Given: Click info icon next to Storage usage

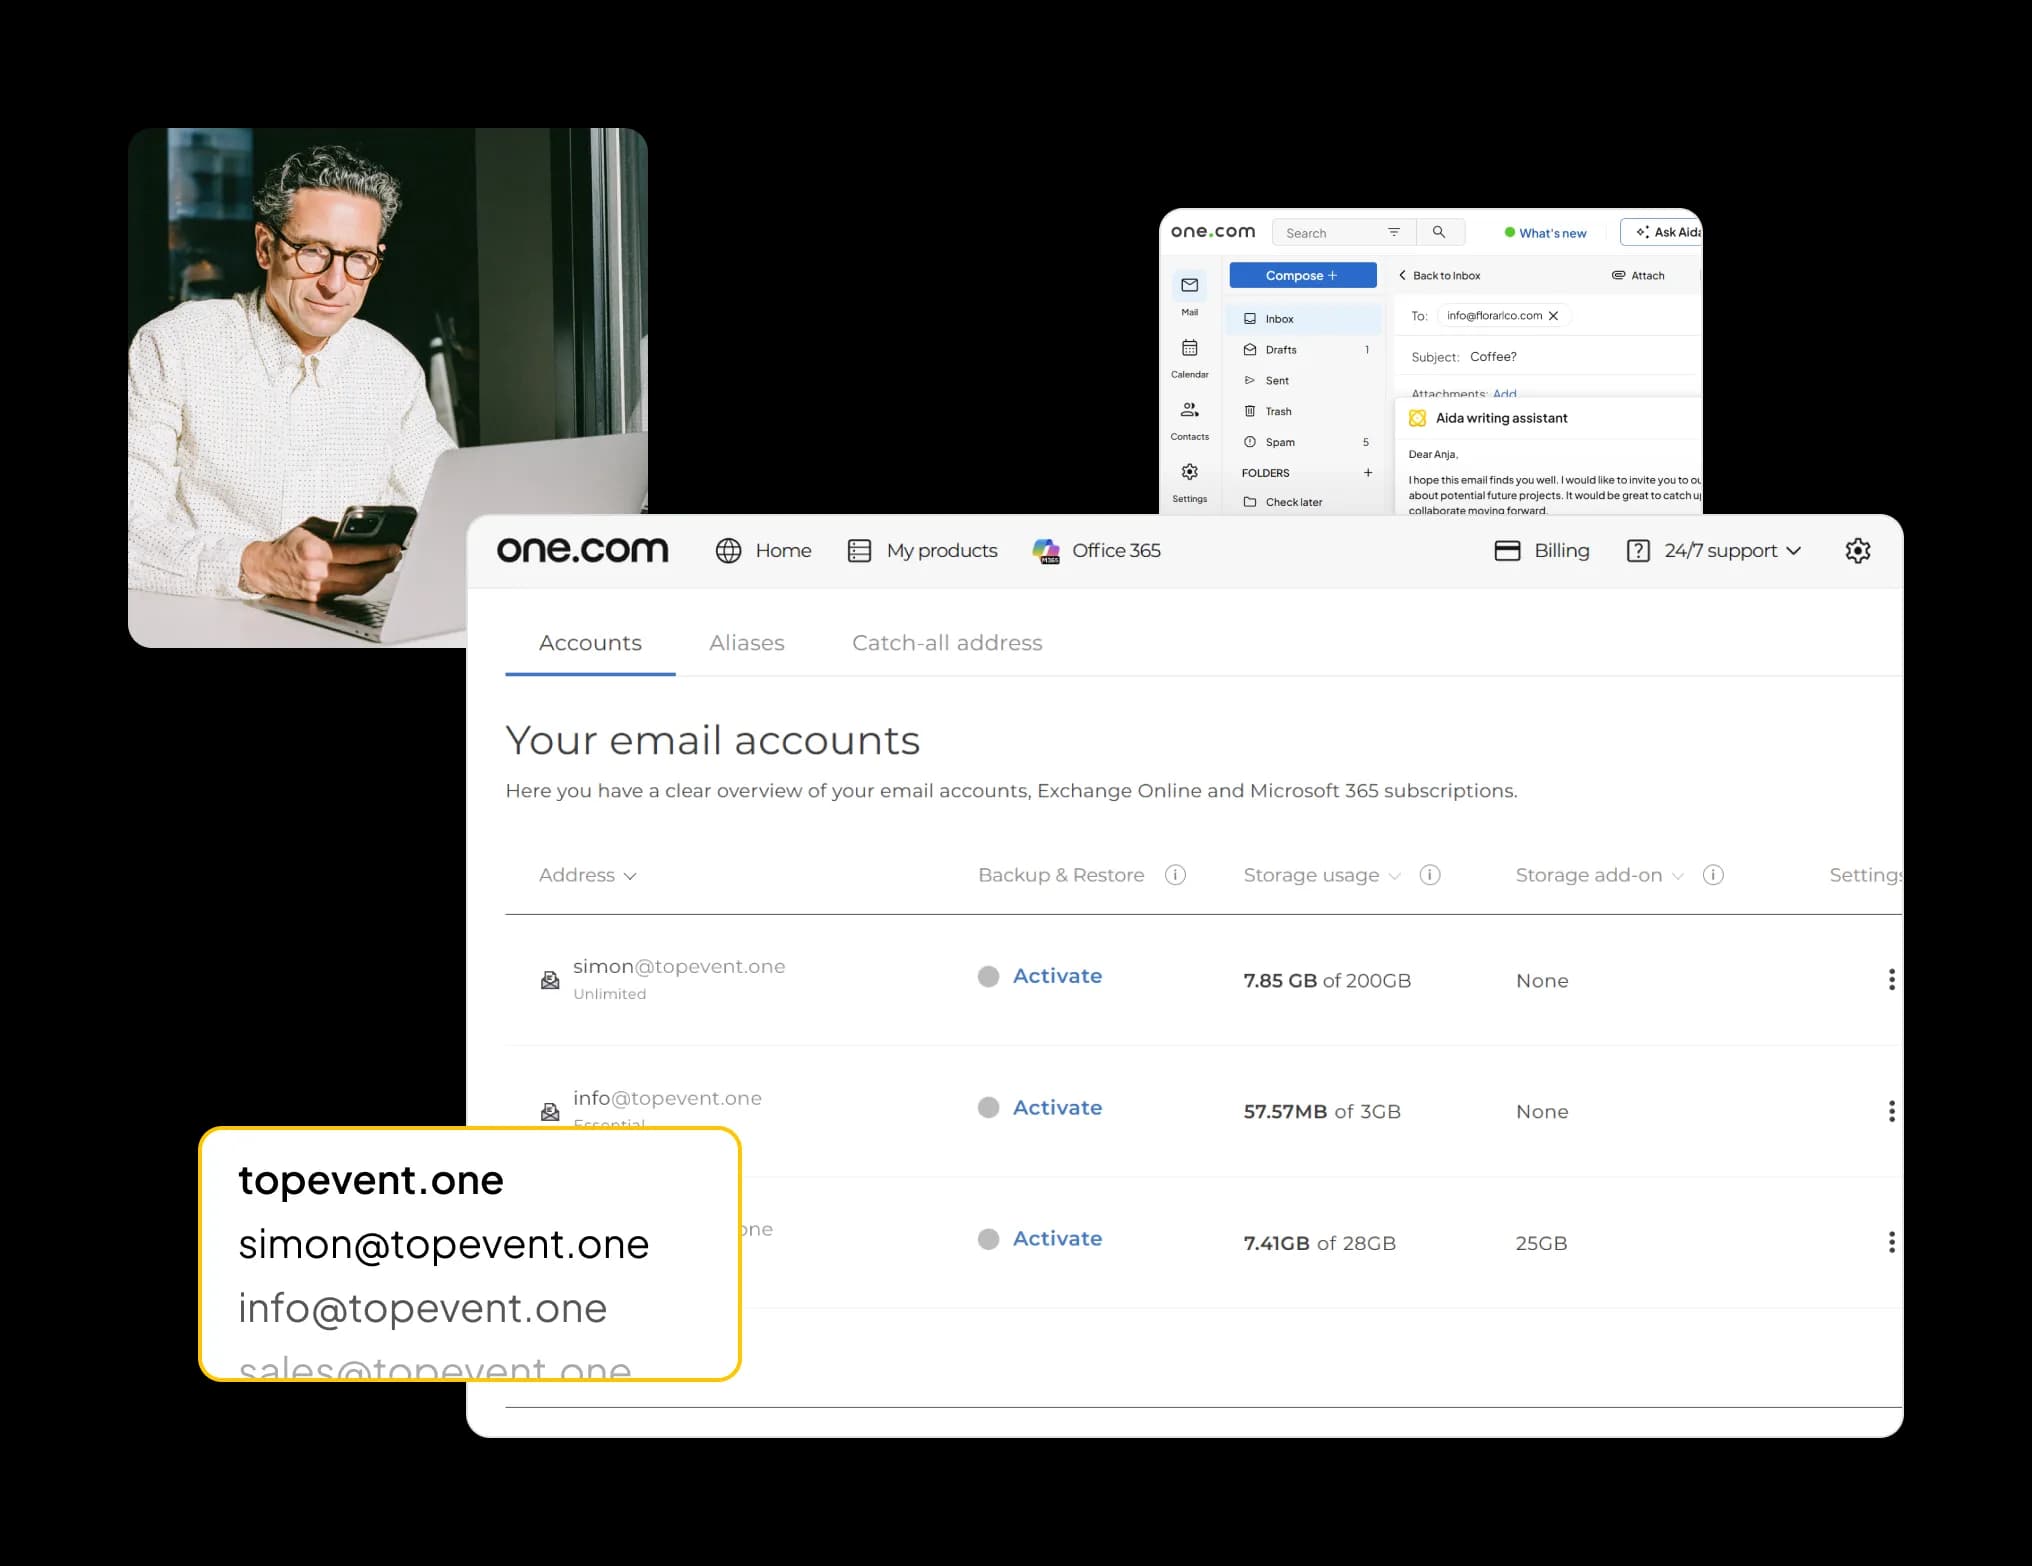Looking at the screenshot, I should [1430, 875].
